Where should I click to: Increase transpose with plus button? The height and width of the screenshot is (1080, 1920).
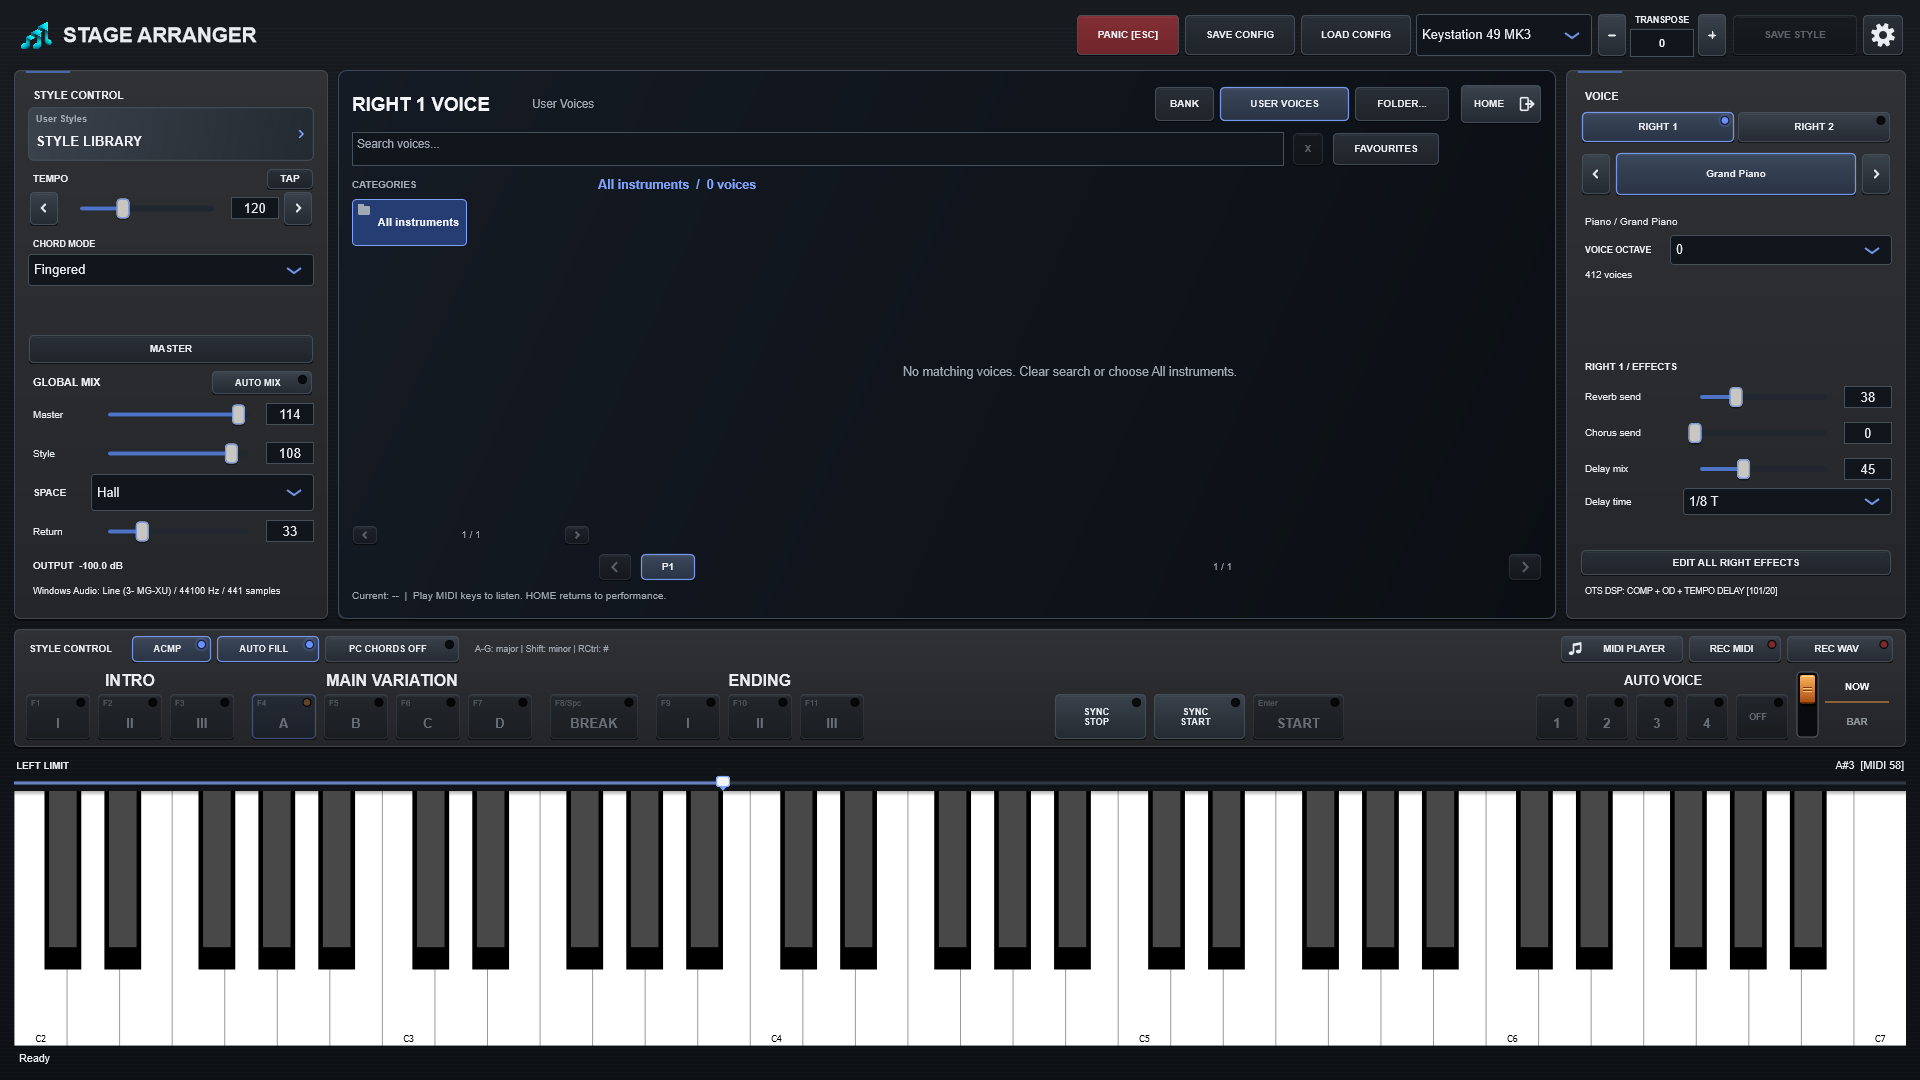(x=1711, y=35)
